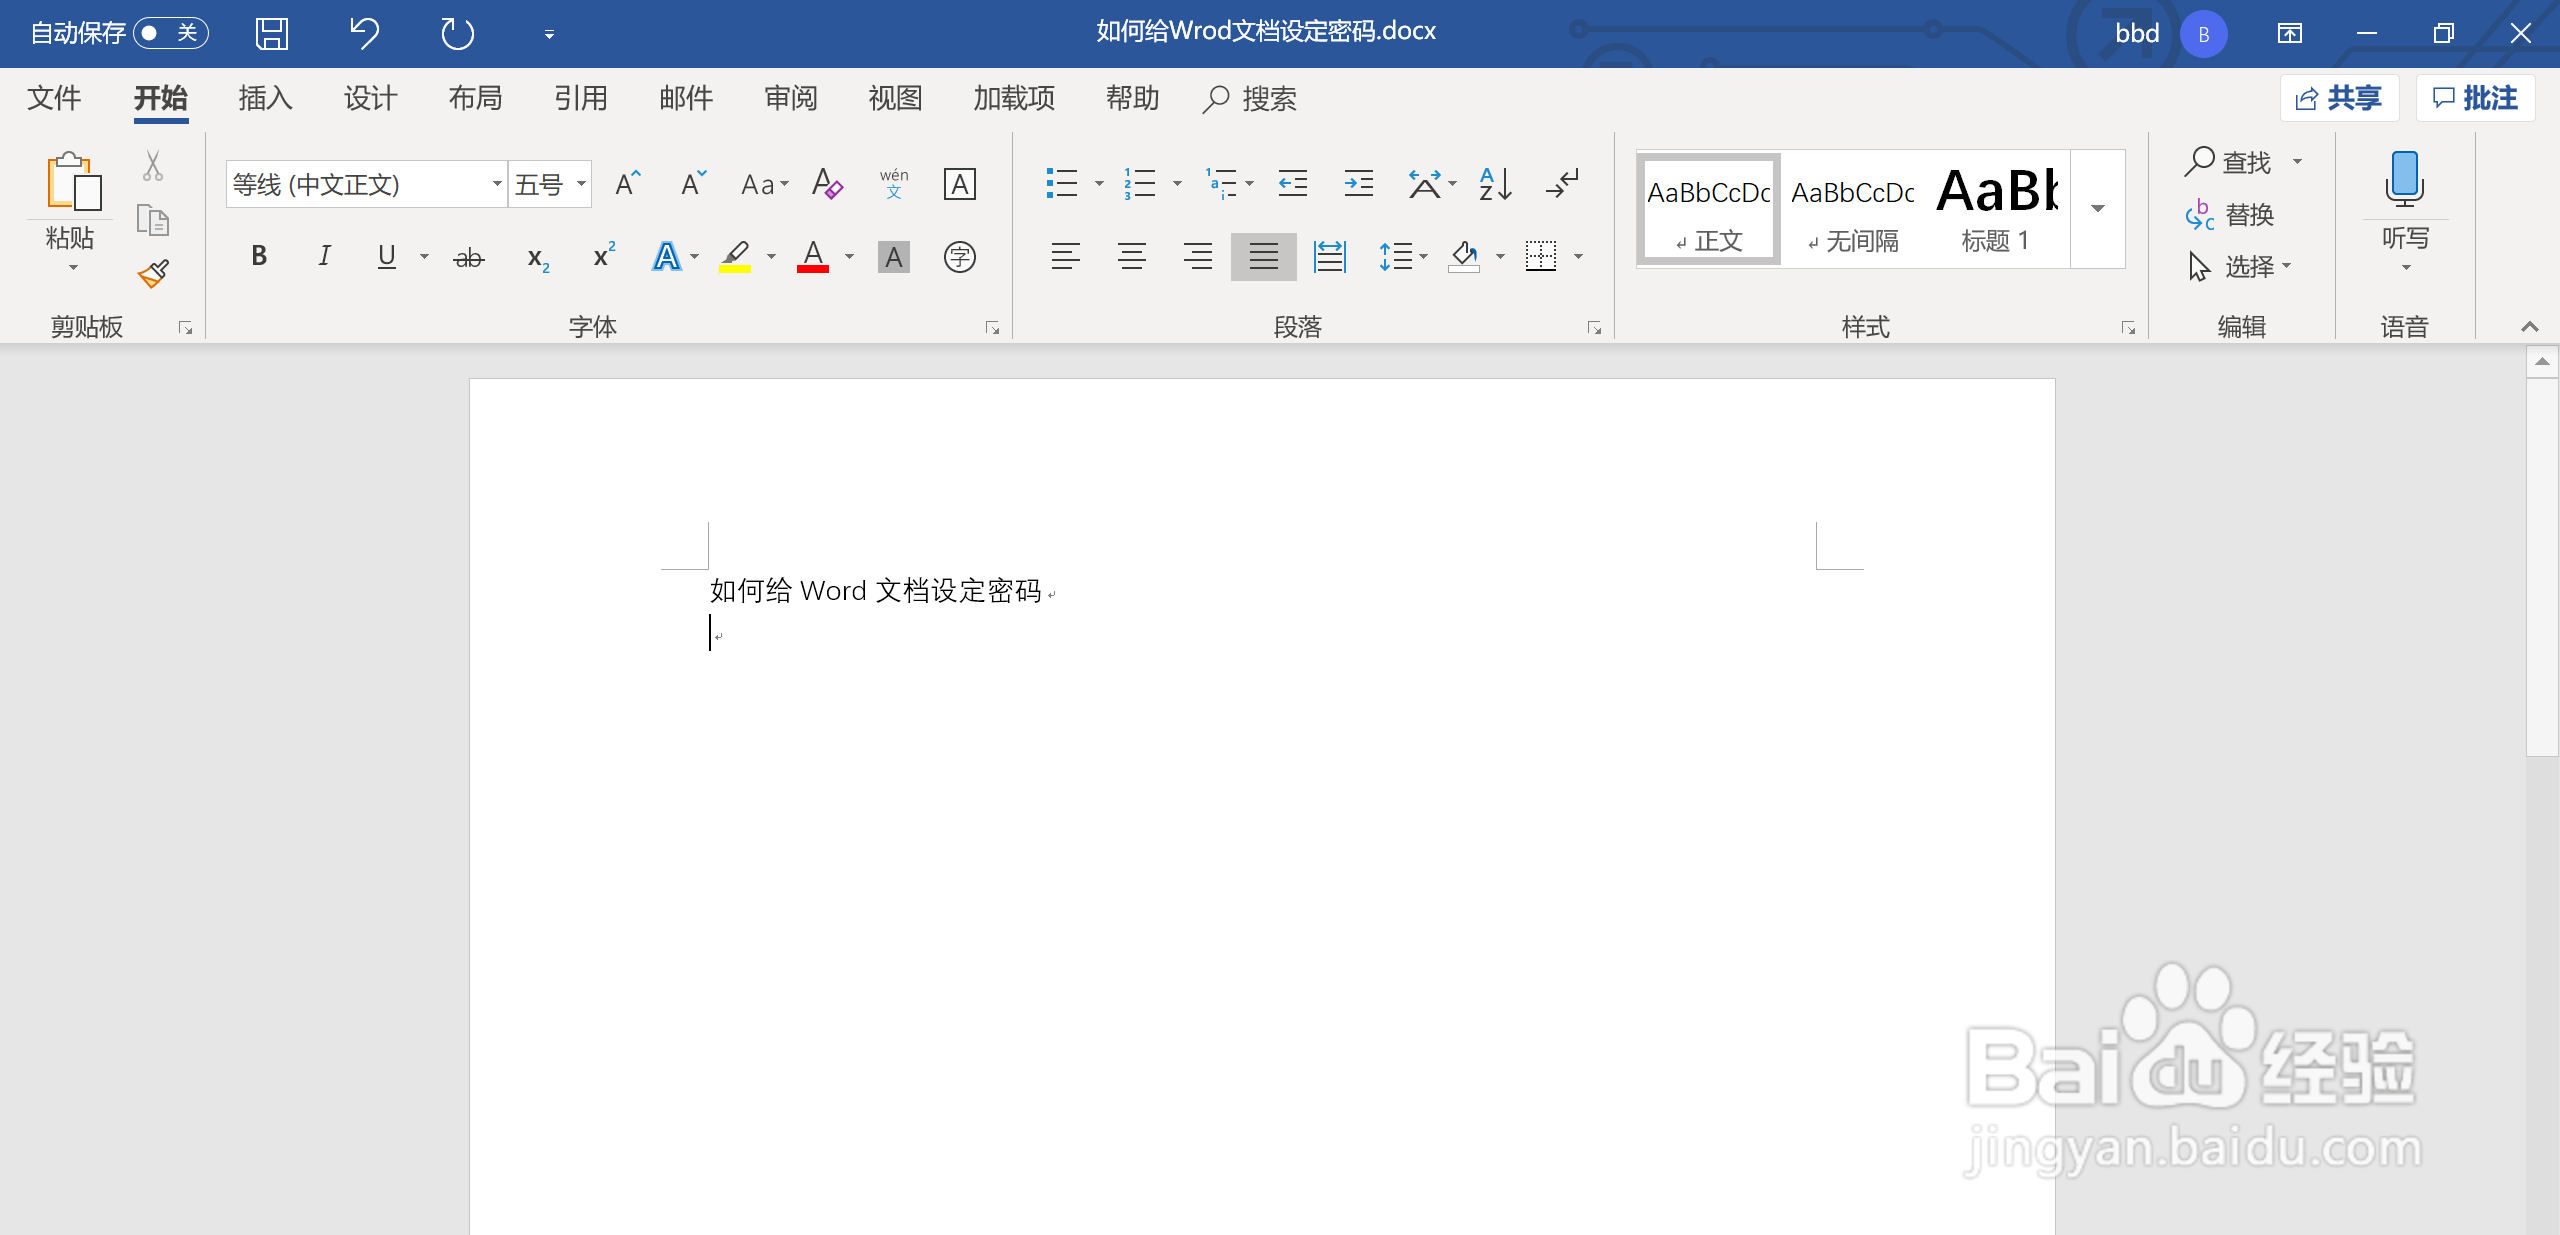The width and height of the screenshot is (2560, 1235).
Task: Expand numbering list dropdown arrow
Action: coord(1177,184)
